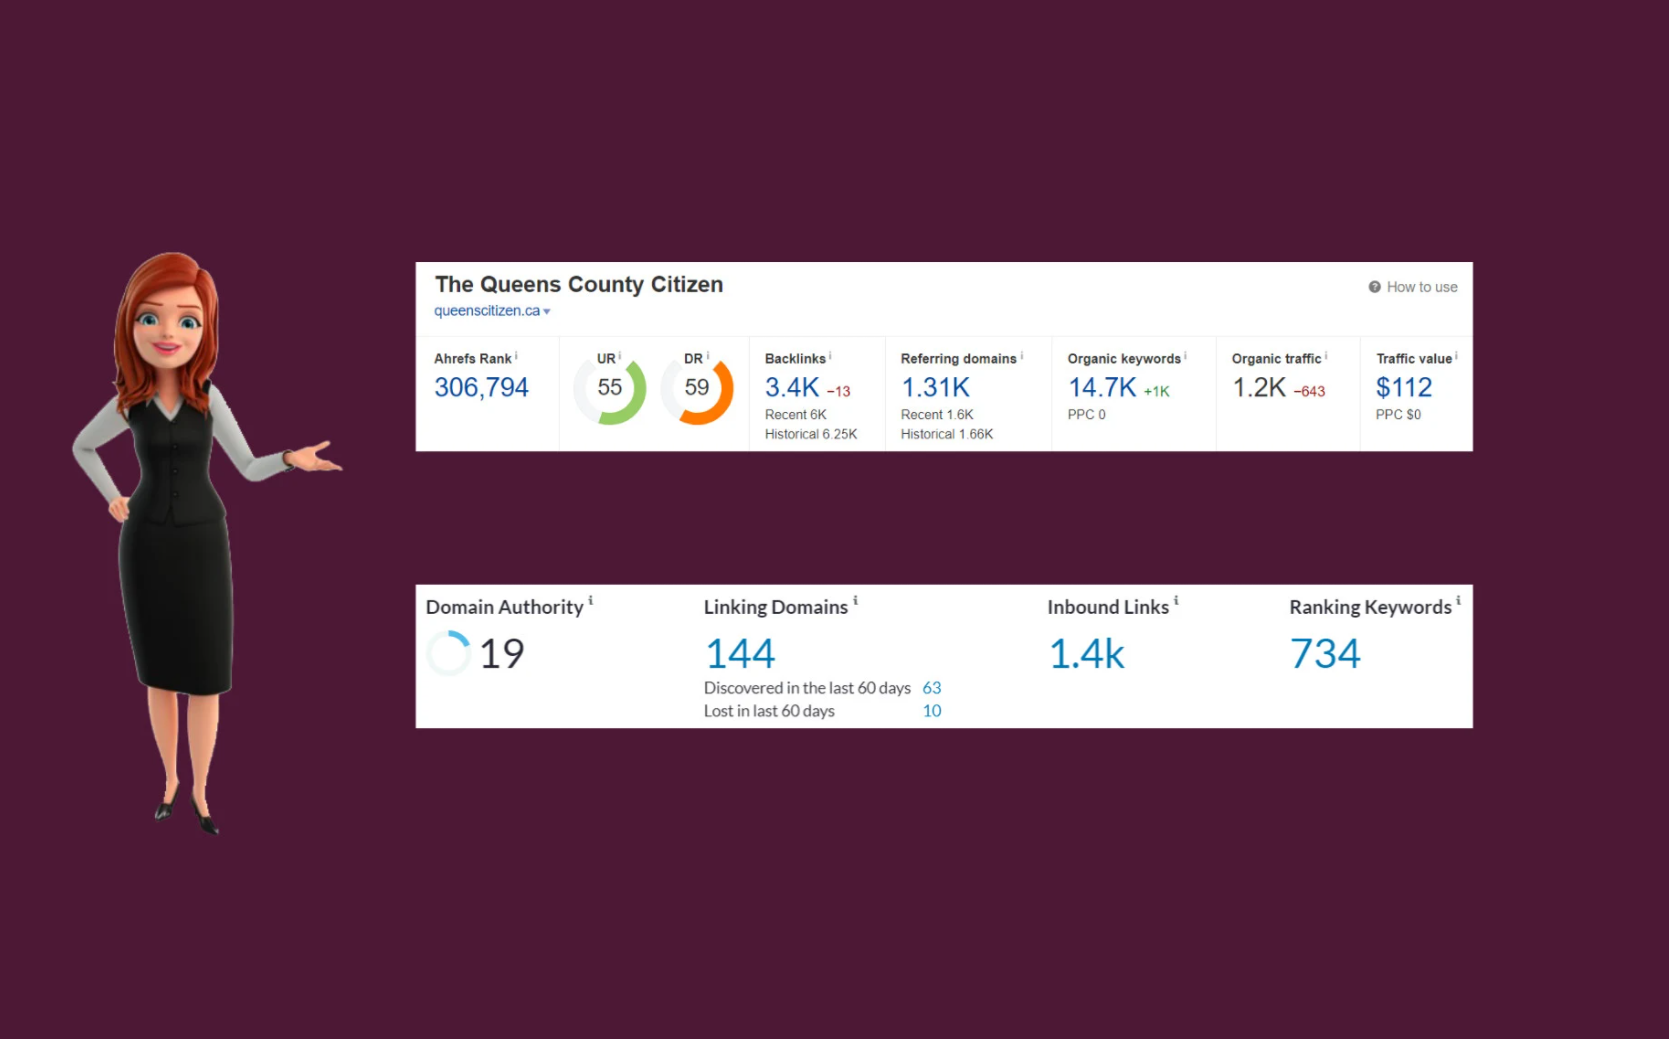Viewport: 1669px width, 1039px height.
Task: Select the 1.31K referring domains value
Action: (x=935, y=387)
